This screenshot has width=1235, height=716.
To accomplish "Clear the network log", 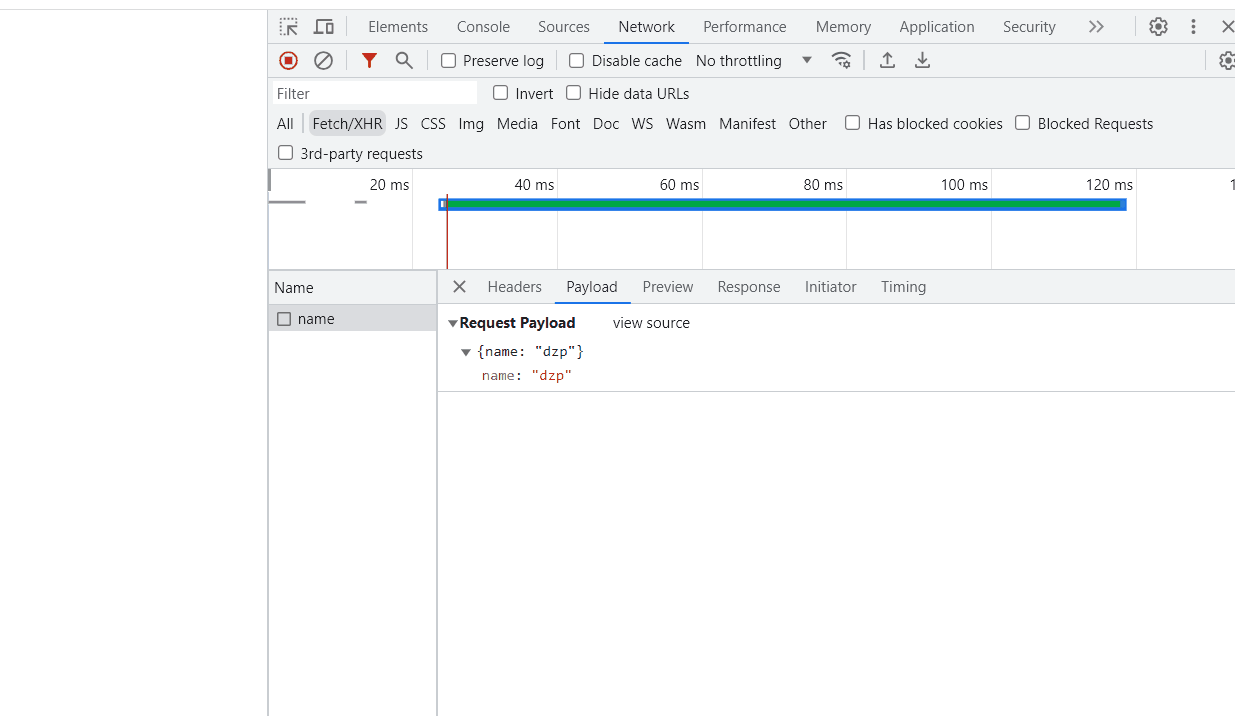I will pos(323,61).
